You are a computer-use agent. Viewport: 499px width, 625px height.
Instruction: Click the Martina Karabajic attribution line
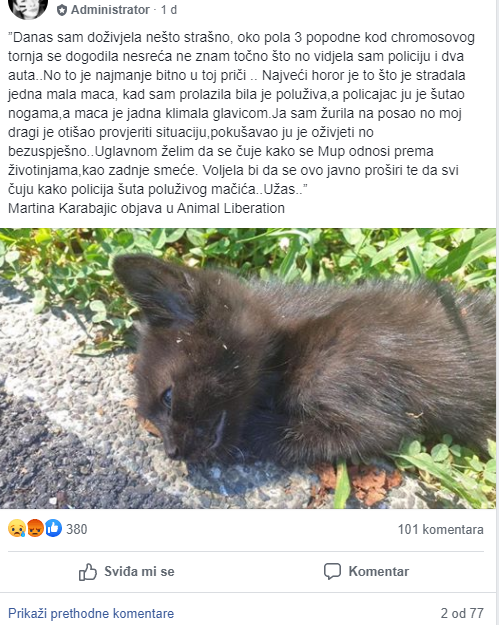[146, 208]
